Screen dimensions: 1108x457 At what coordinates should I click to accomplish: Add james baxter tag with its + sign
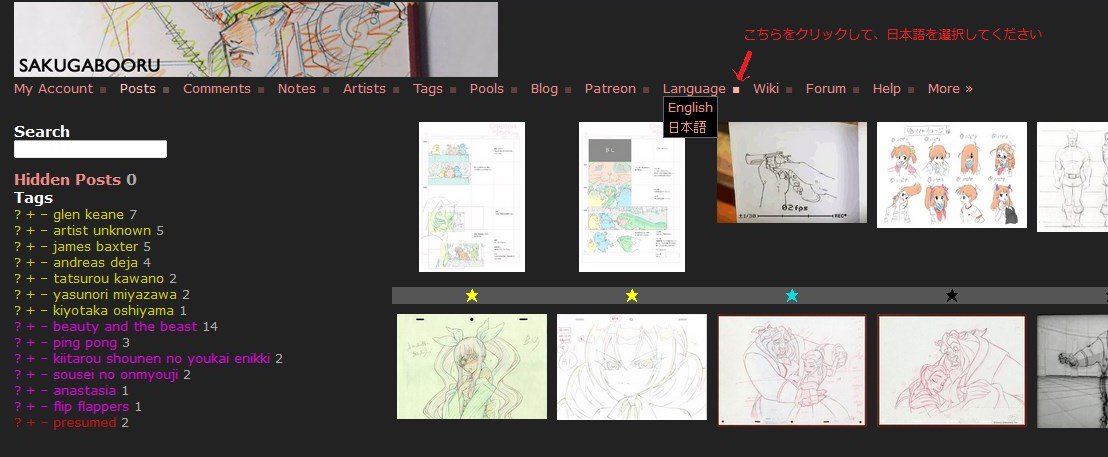[x=30, y=247]
